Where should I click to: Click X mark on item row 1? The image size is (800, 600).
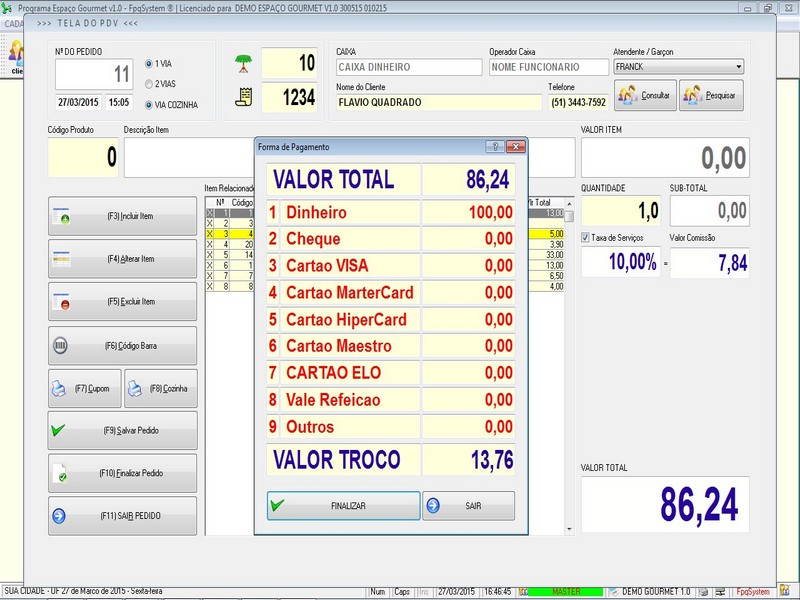(210, 213)
